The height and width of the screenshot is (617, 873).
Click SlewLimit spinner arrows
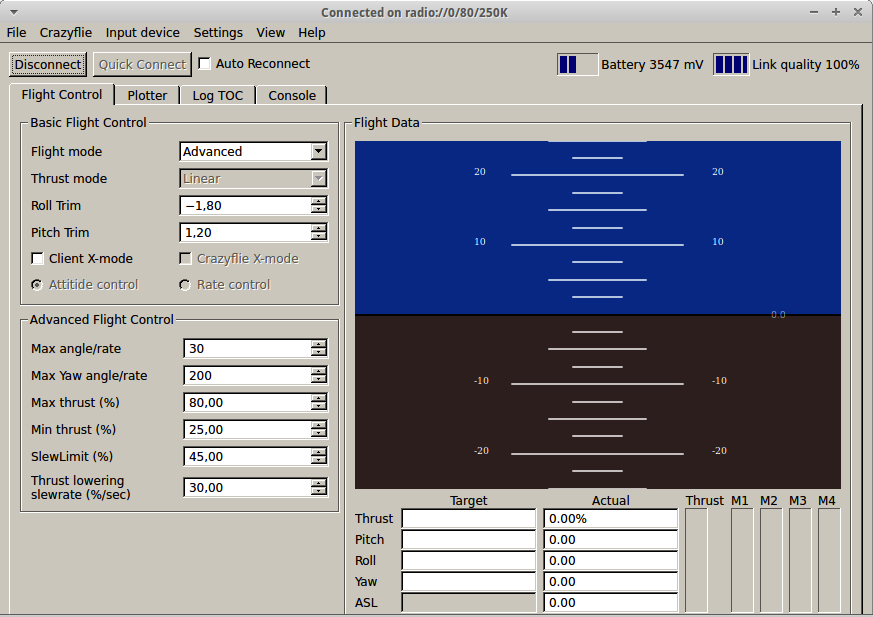coord(319,457)
